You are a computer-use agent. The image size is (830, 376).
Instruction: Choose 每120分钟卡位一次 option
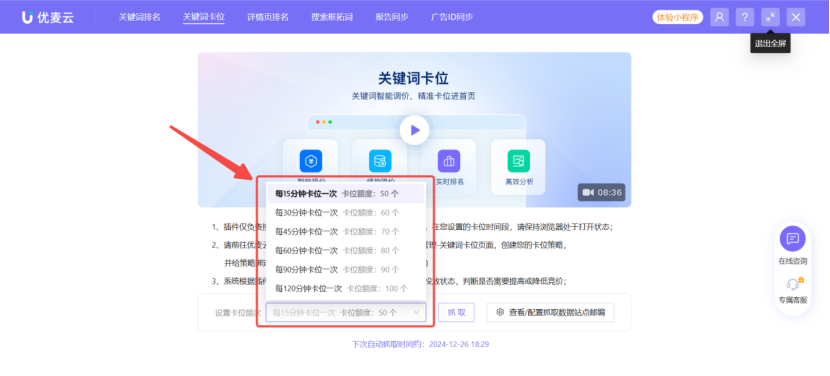pos(346,289)
